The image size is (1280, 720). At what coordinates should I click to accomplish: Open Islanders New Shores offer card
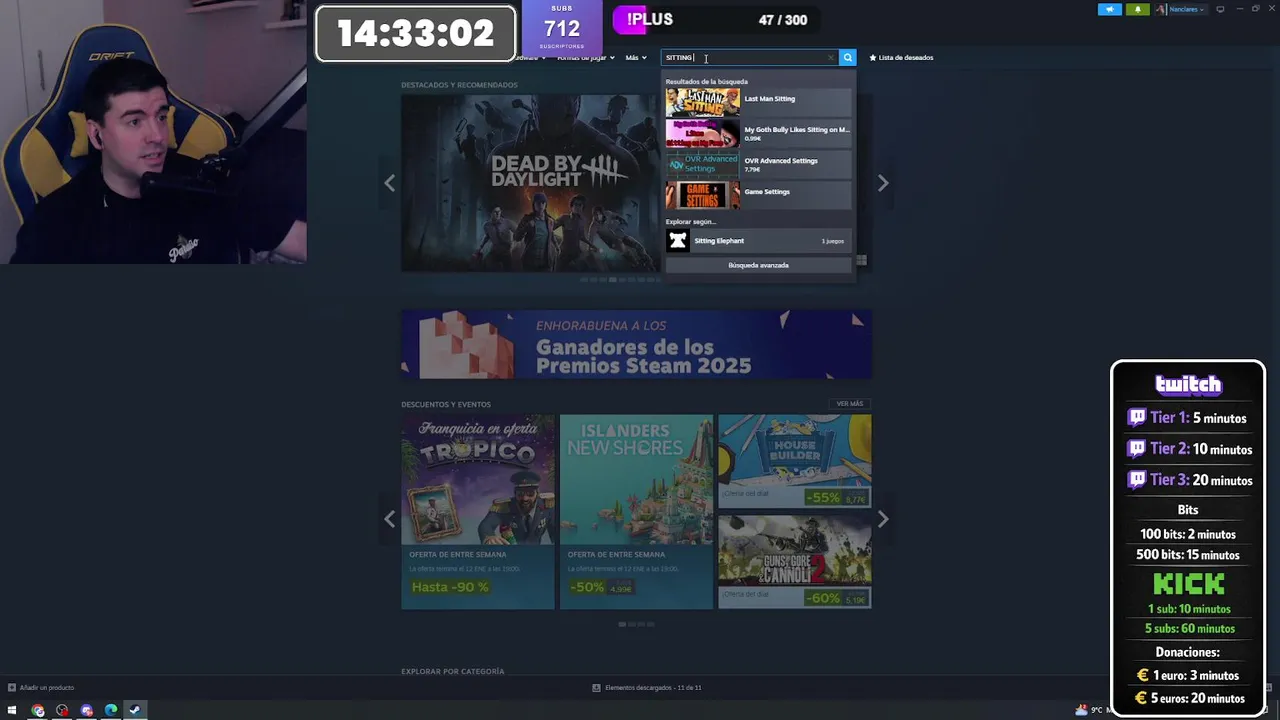point(636,511)
